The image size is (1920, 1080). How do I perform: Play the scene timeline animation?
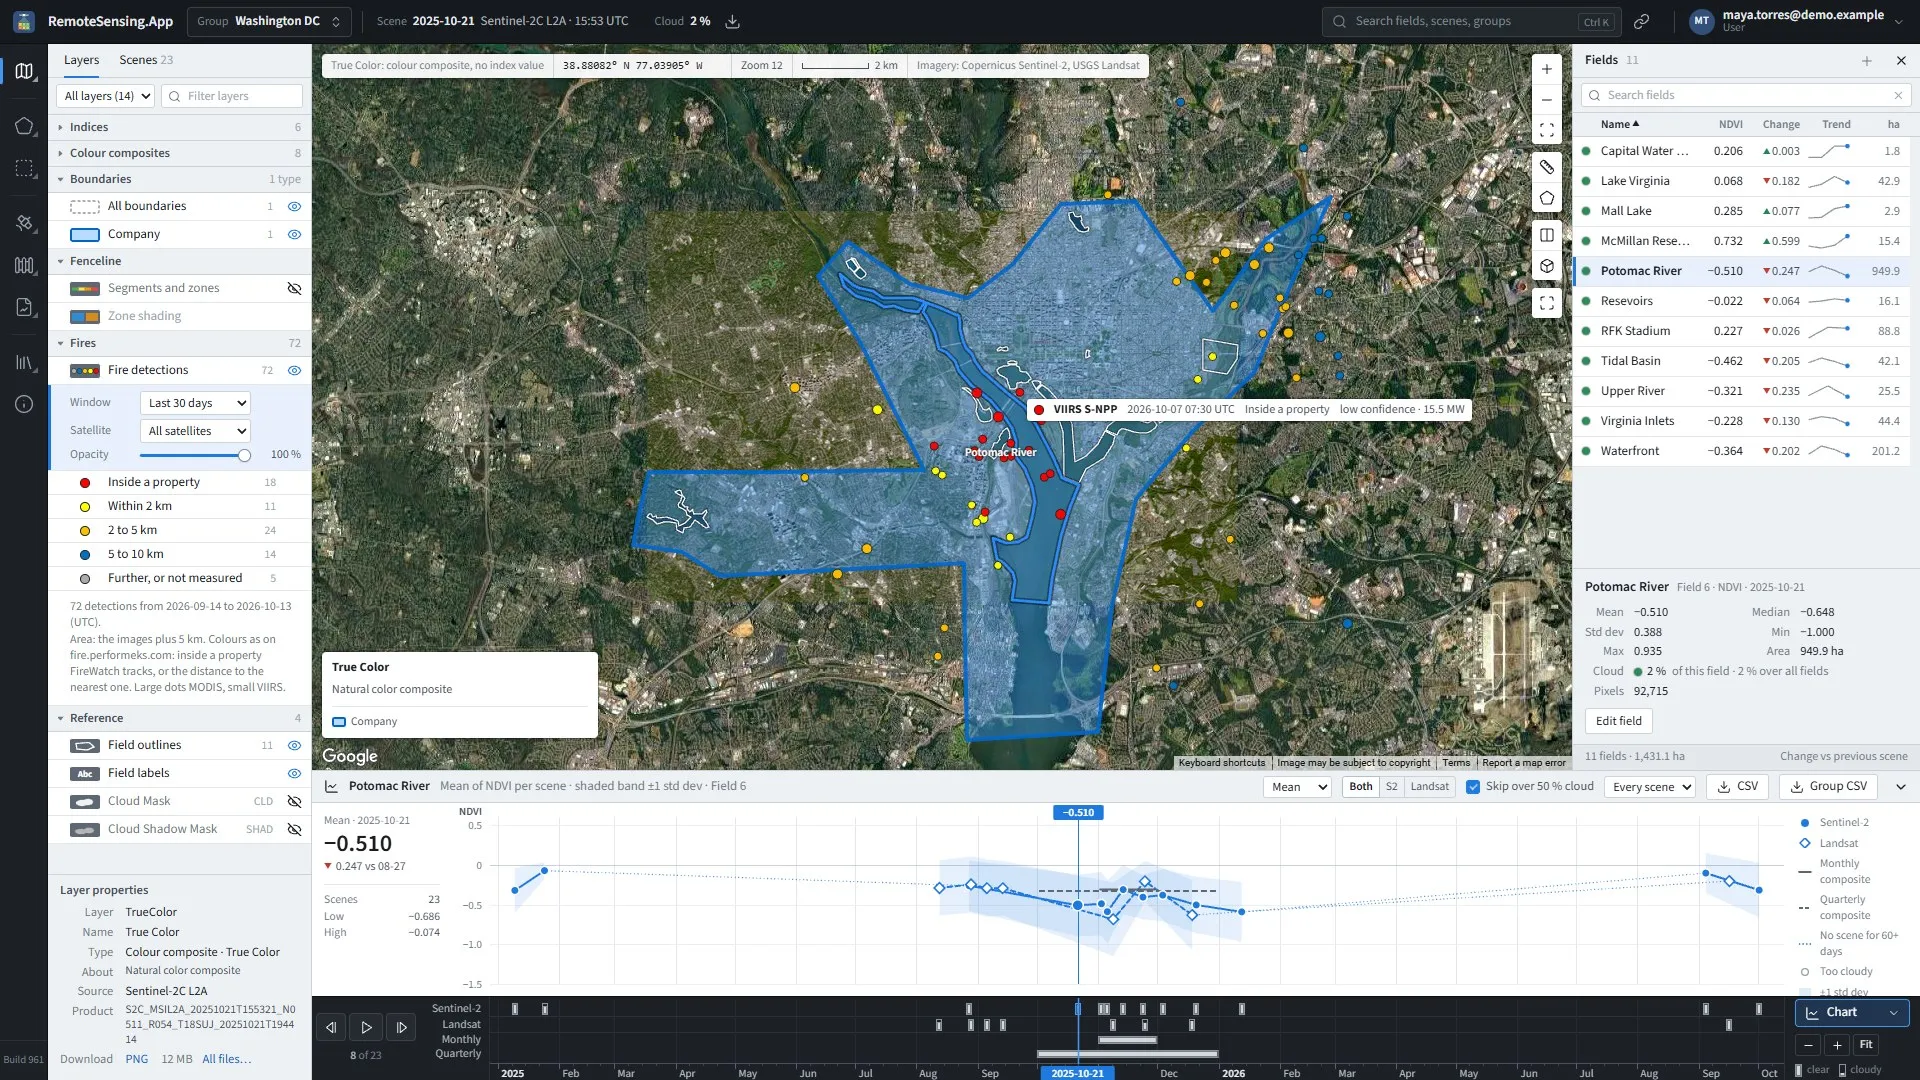(x=366, y=1027)
